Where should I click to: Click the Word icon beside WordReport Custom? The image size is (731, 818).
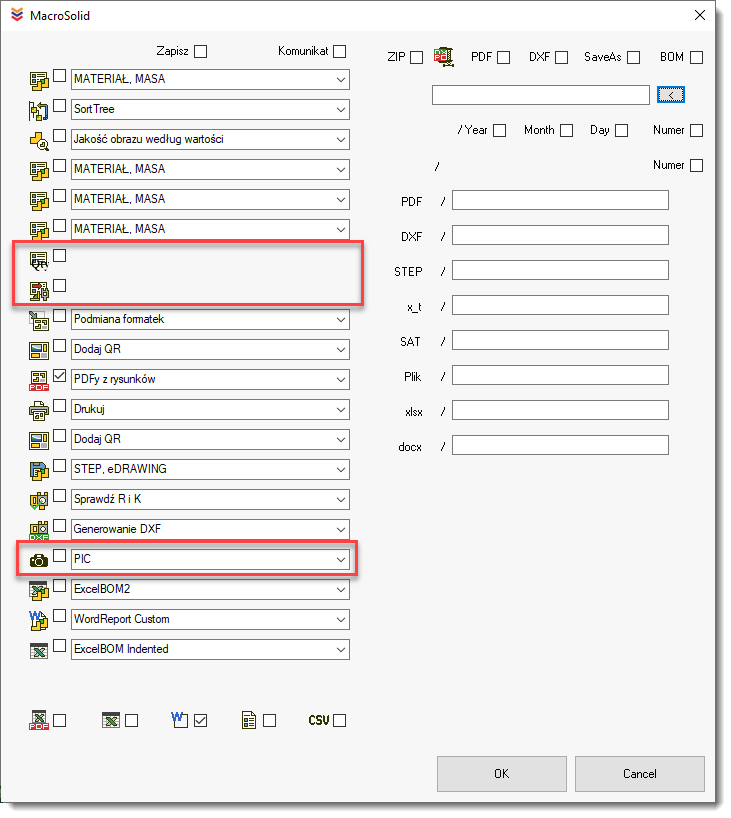coord(39,620)
